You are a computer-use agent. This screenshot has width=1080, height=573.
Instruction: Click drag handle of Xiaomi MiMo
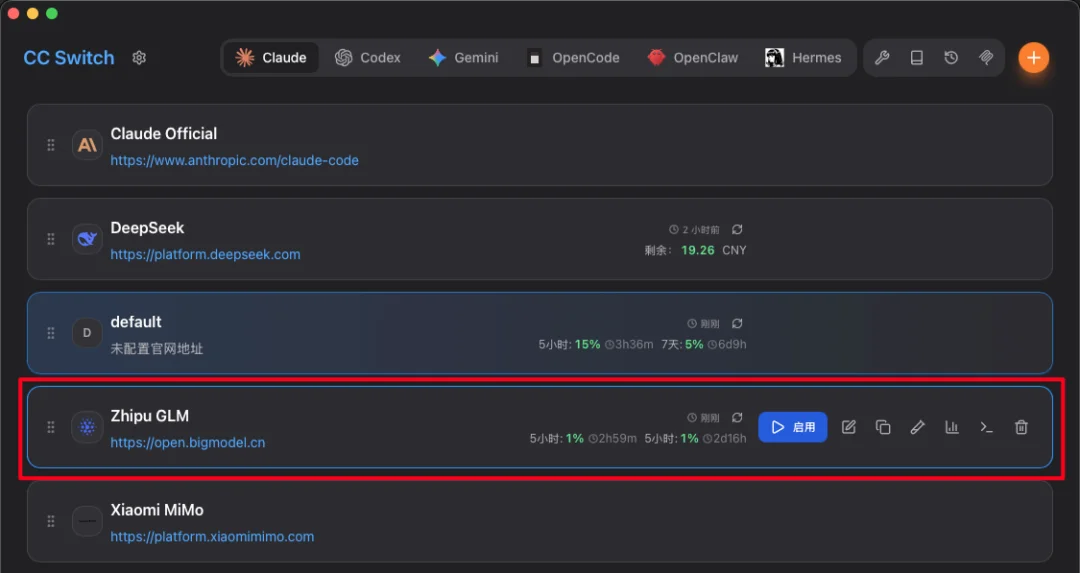(51, 521)
